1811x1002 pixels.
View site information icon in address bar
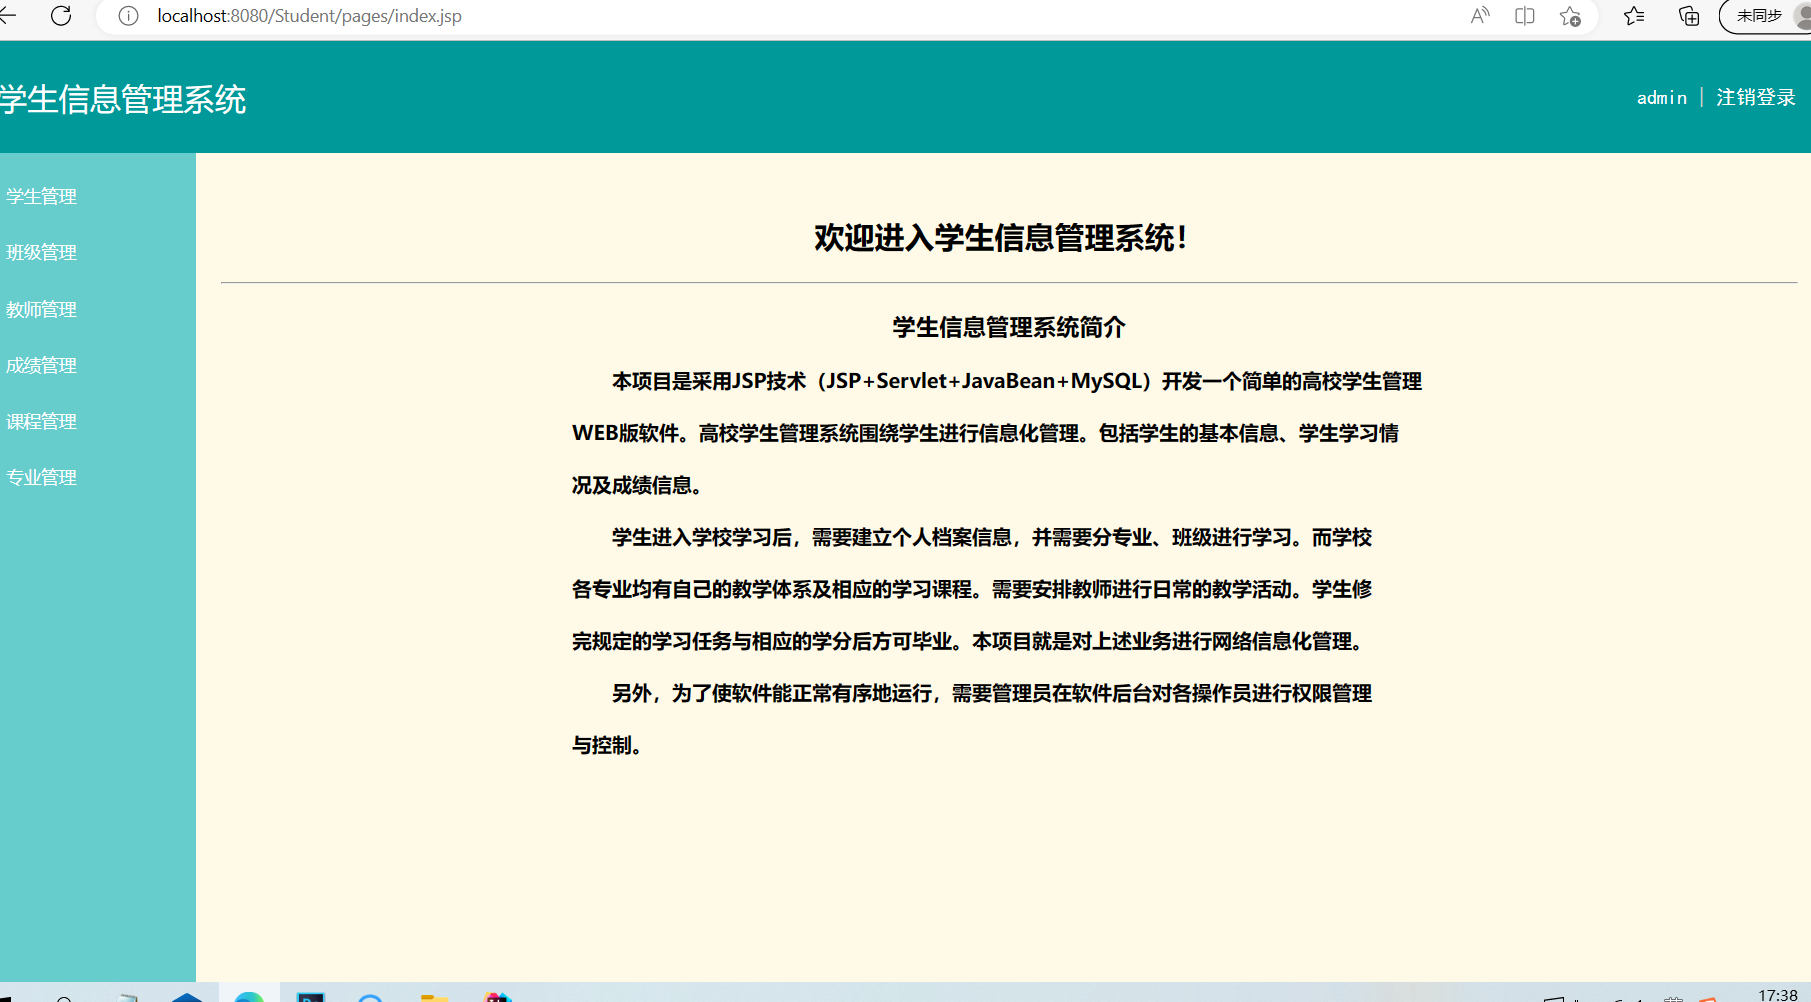128,16
